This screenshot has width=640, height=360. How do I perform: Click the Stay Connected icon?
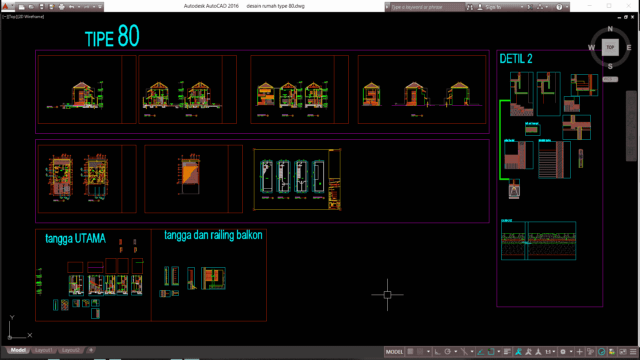click(x=540, y=7)
